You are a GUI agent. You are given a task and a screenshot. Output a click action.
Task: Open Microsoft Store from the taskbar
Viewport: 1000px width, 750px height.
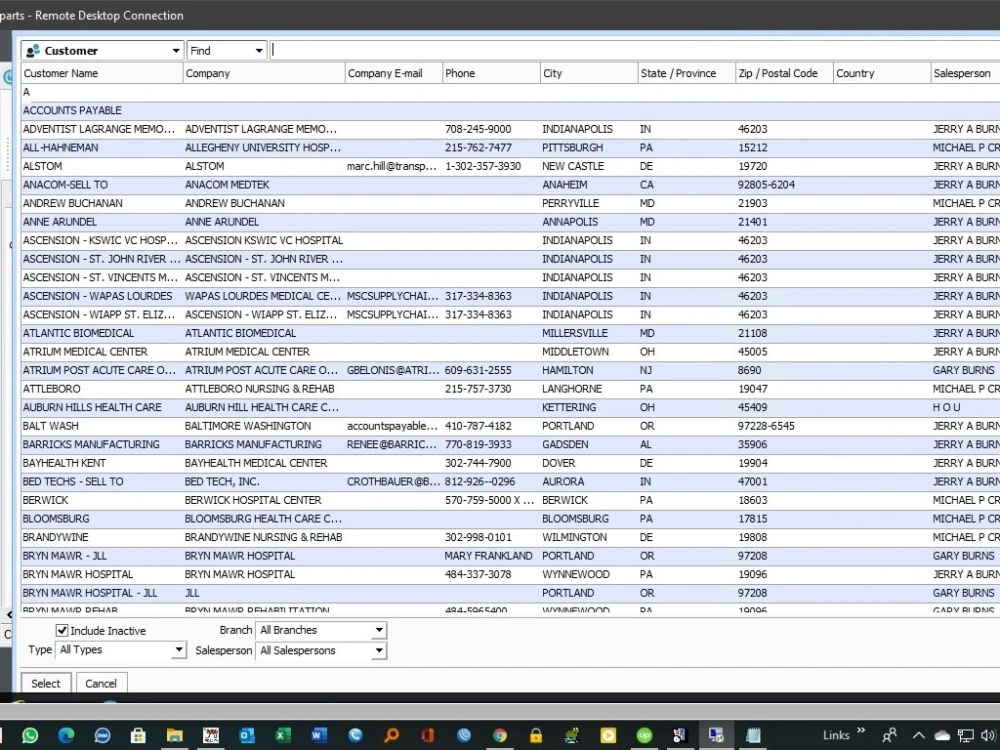[x=138, y=735]
